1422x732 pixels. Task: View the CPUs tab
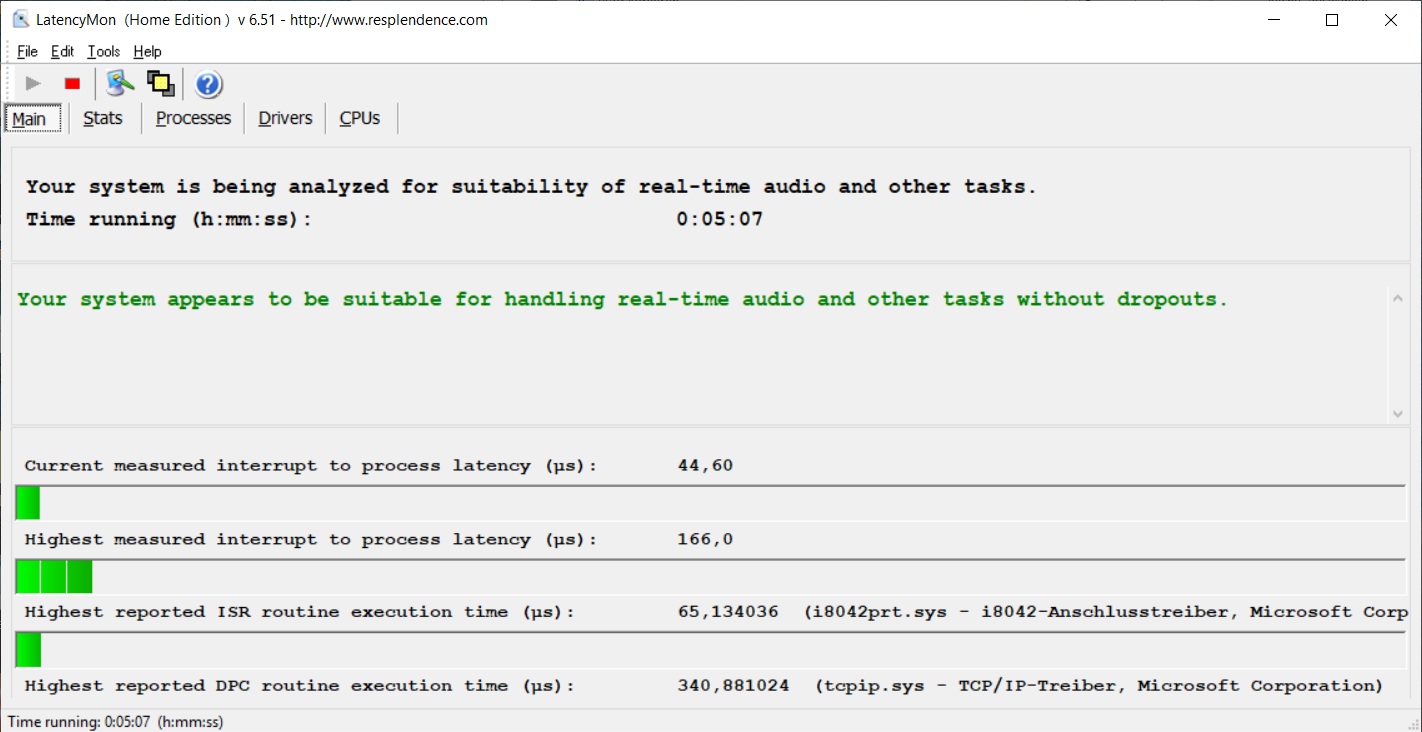[x=360, y=118]
